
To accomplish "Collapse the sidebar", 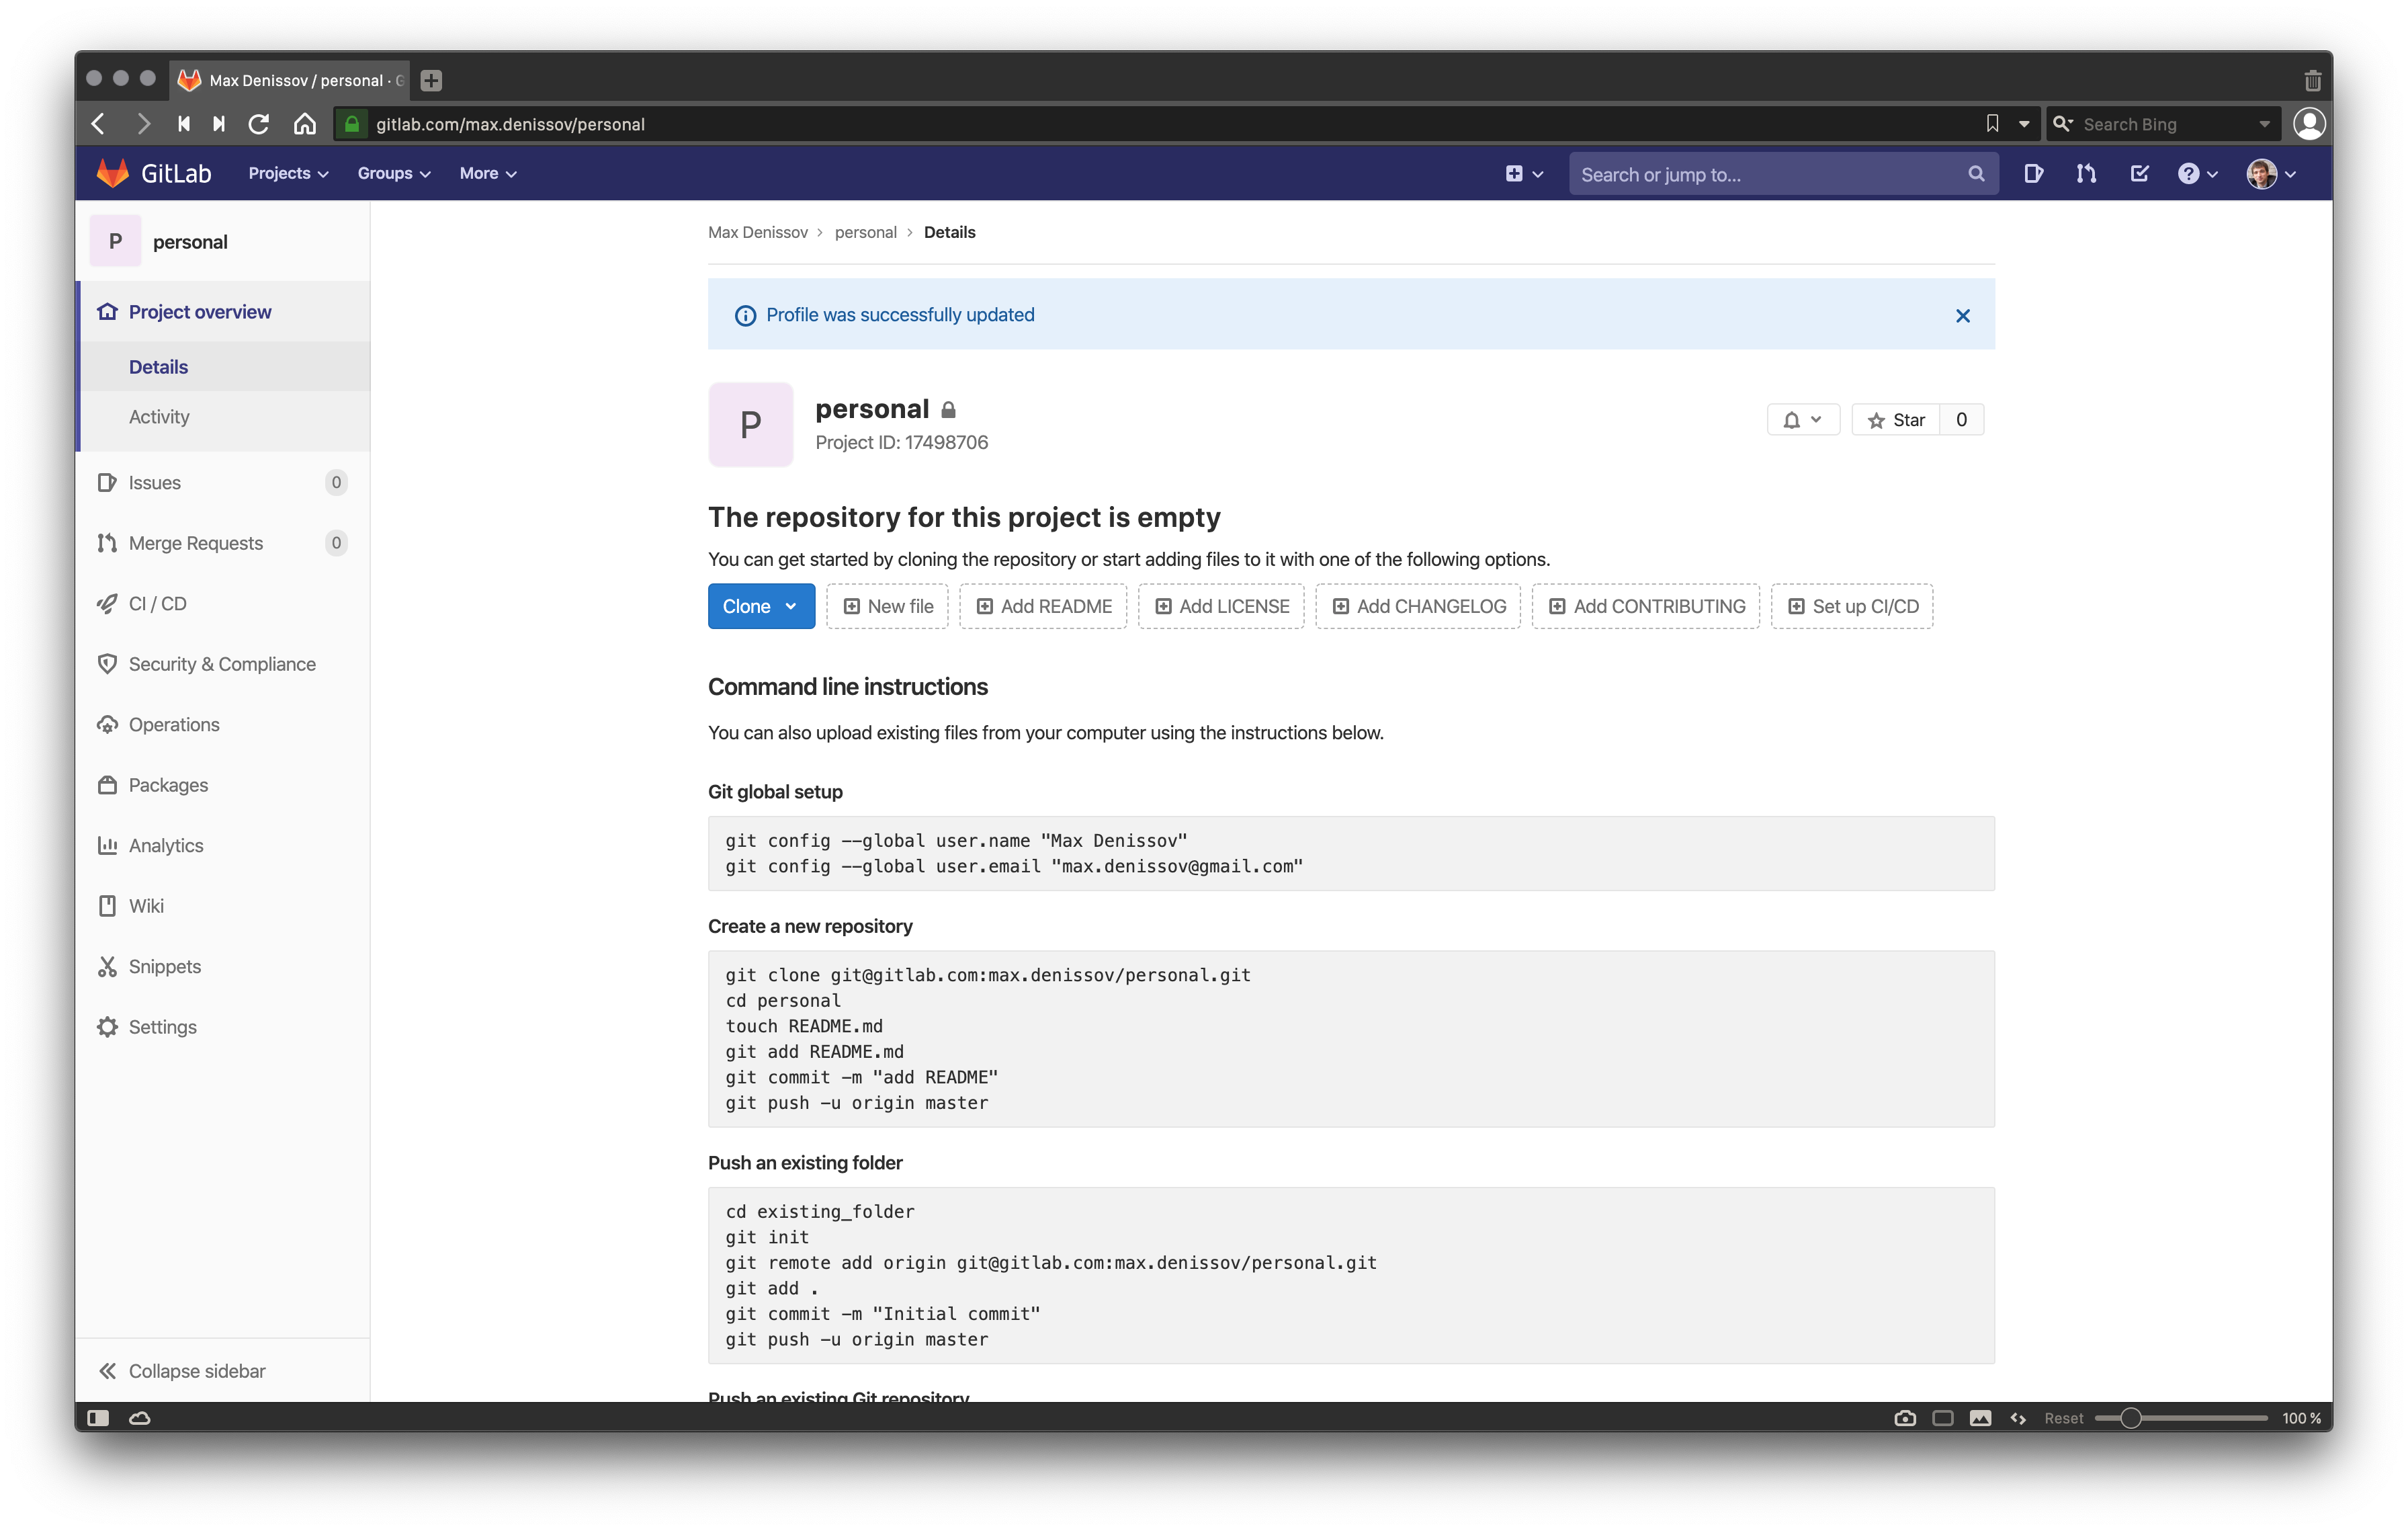I will point(222,1371).
